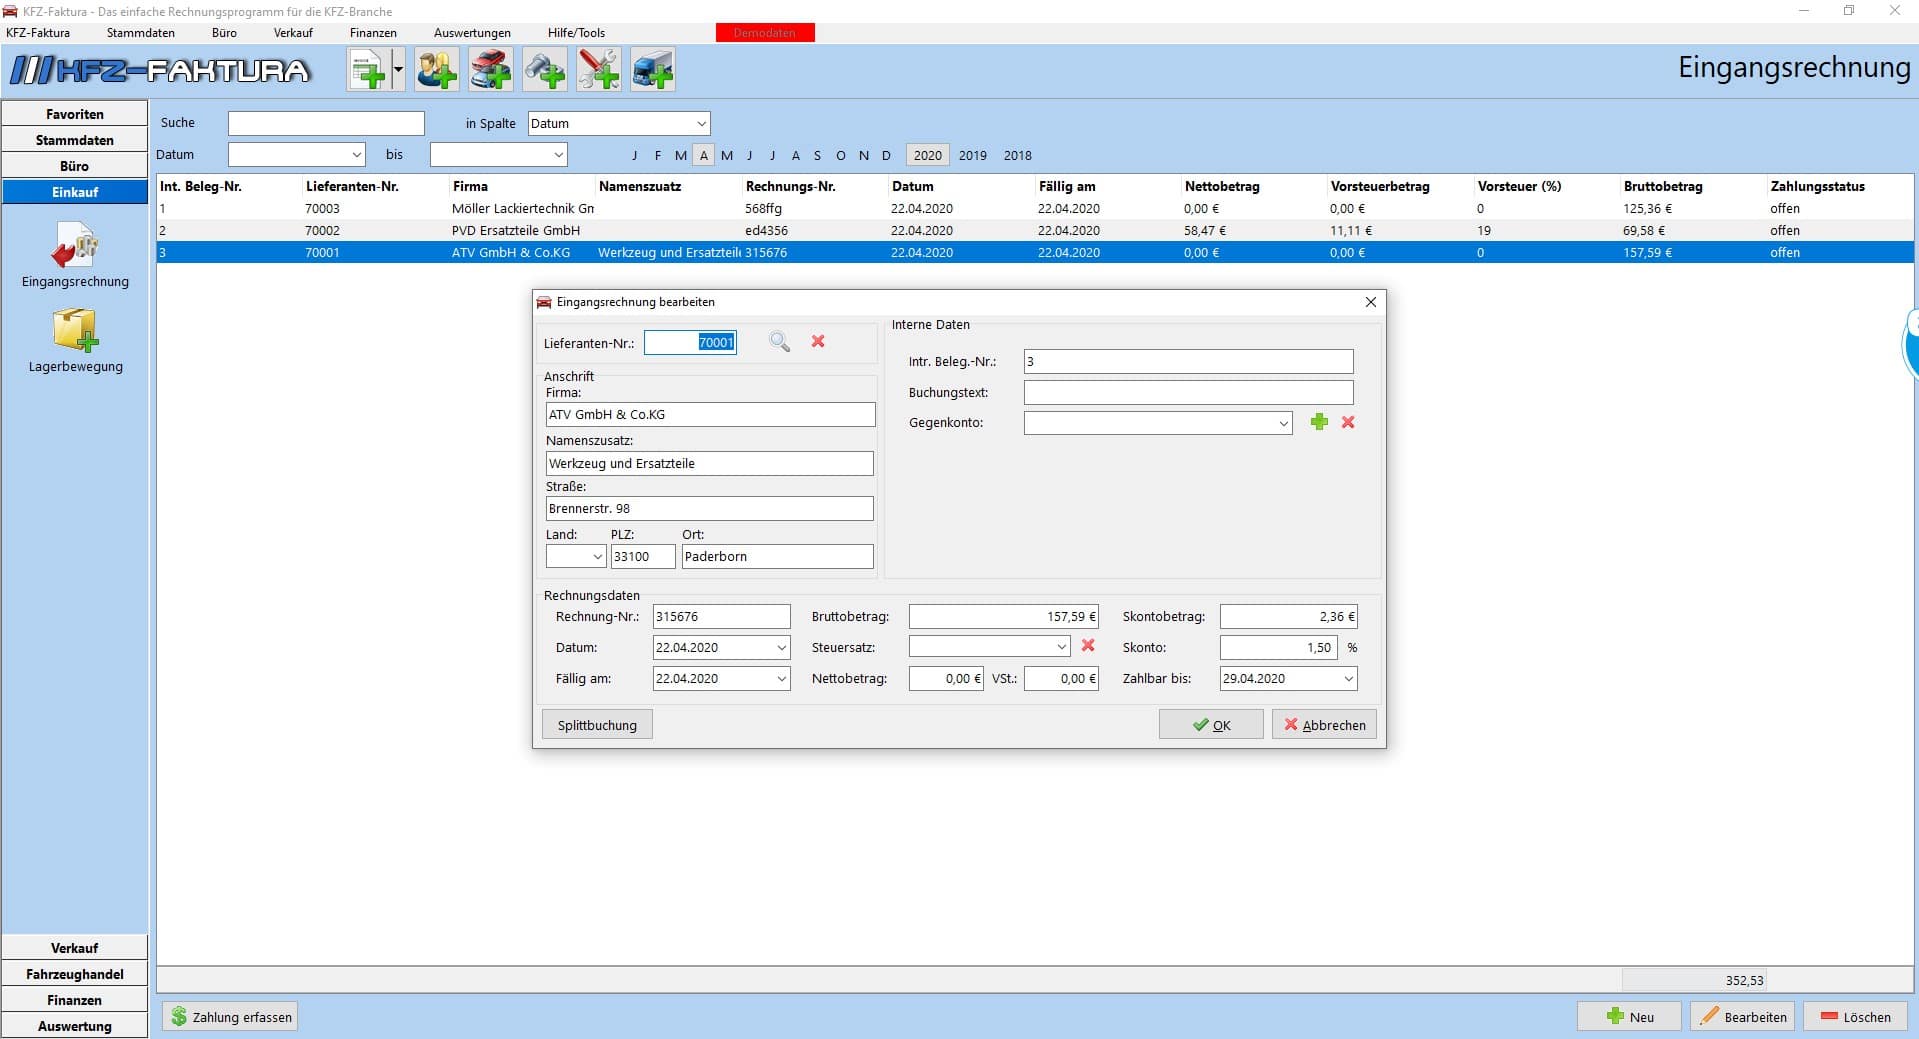Open the new invoice dropdown arrow
Image resolution: width=1919 pixels, height=1039 pixels.
[x=398, y=70]
